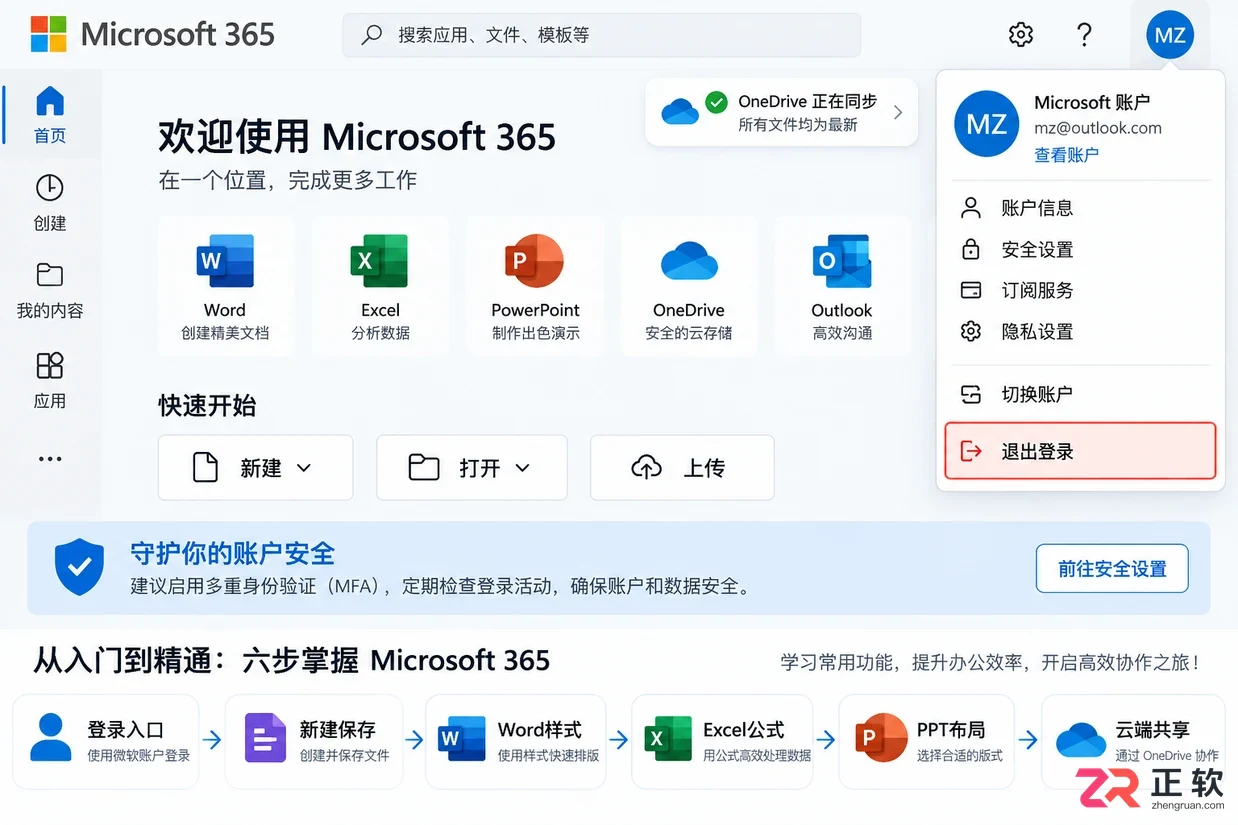Open 我的内容 in the sidebar
Screen dimensions: 1238x825
click(x=50, y=290)
